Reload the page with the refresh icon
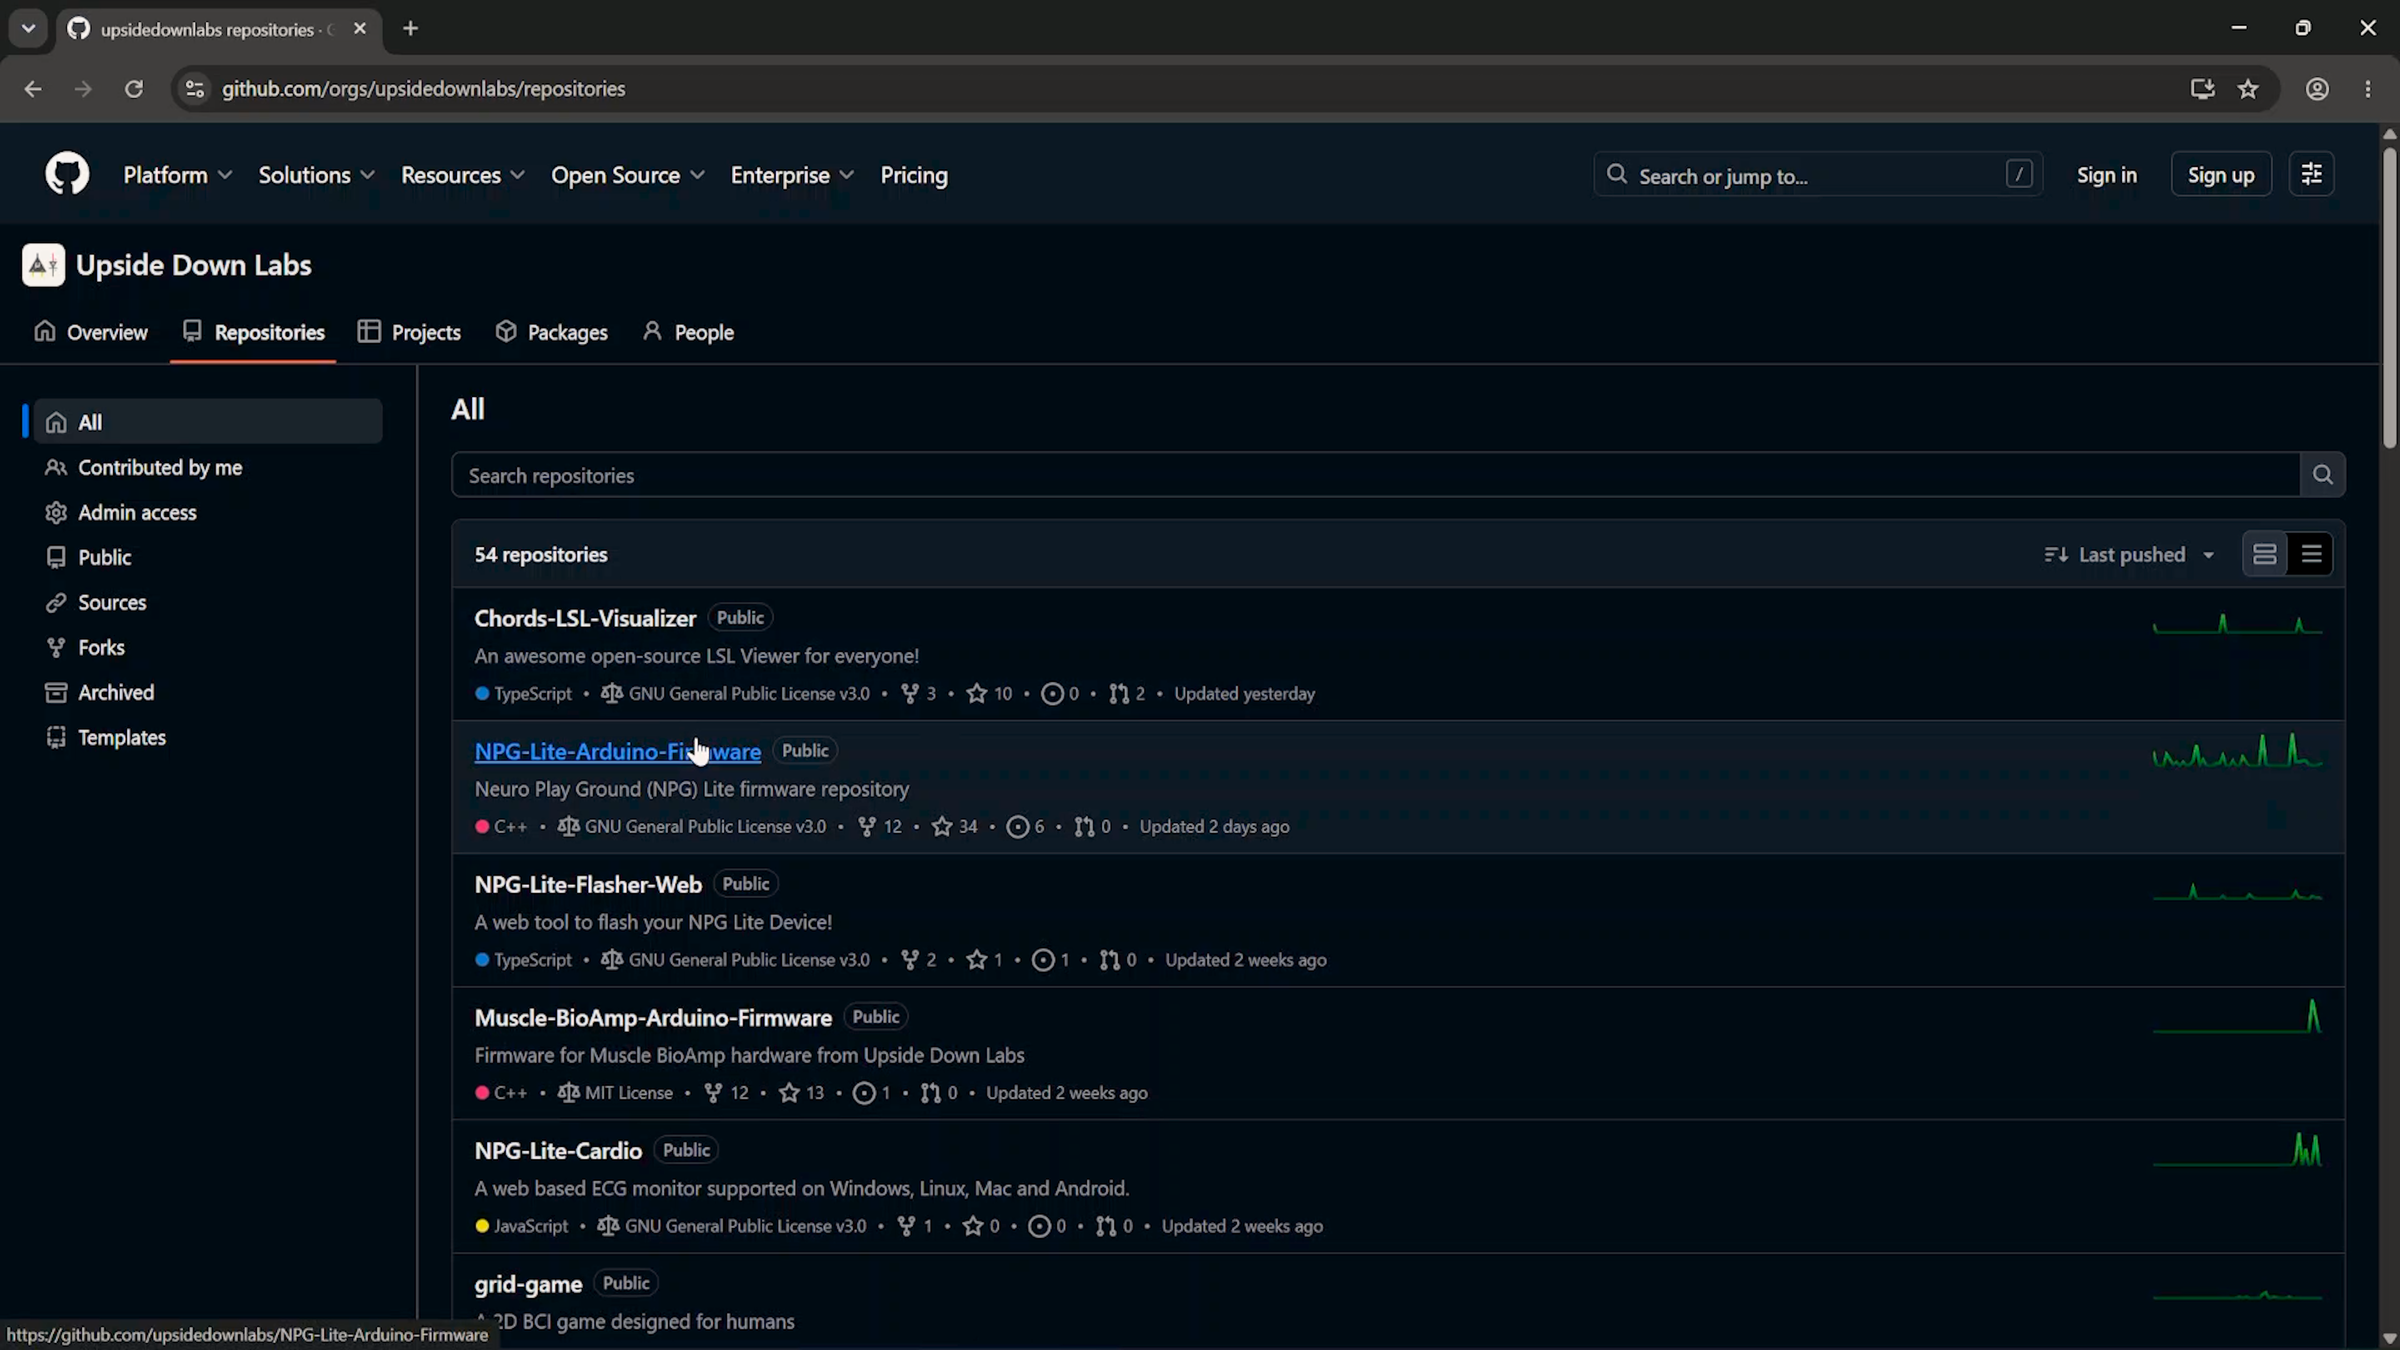This screenshot has height=1350, width=2400. (x=133, y=89)
